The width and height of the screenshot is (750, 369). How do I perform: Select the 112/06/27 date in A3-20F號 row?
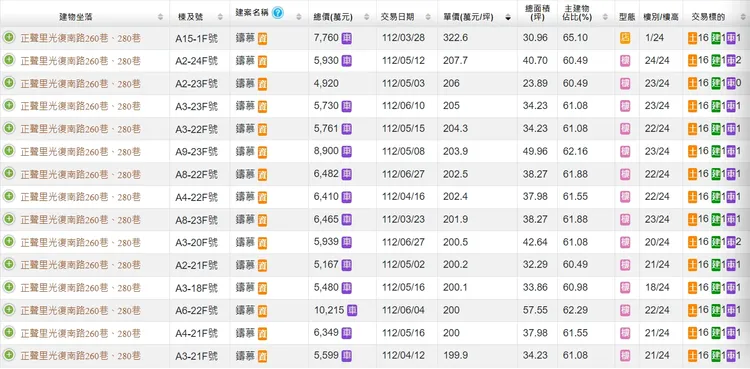pos(403,242)
